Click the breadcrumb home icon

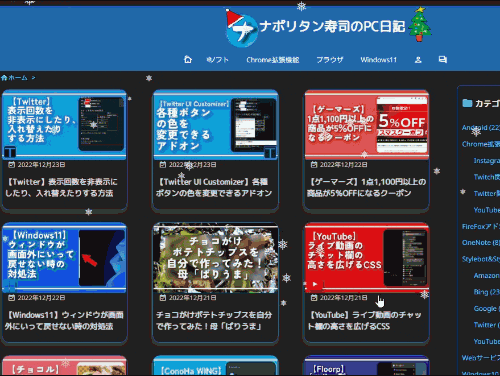click(4, 78)
